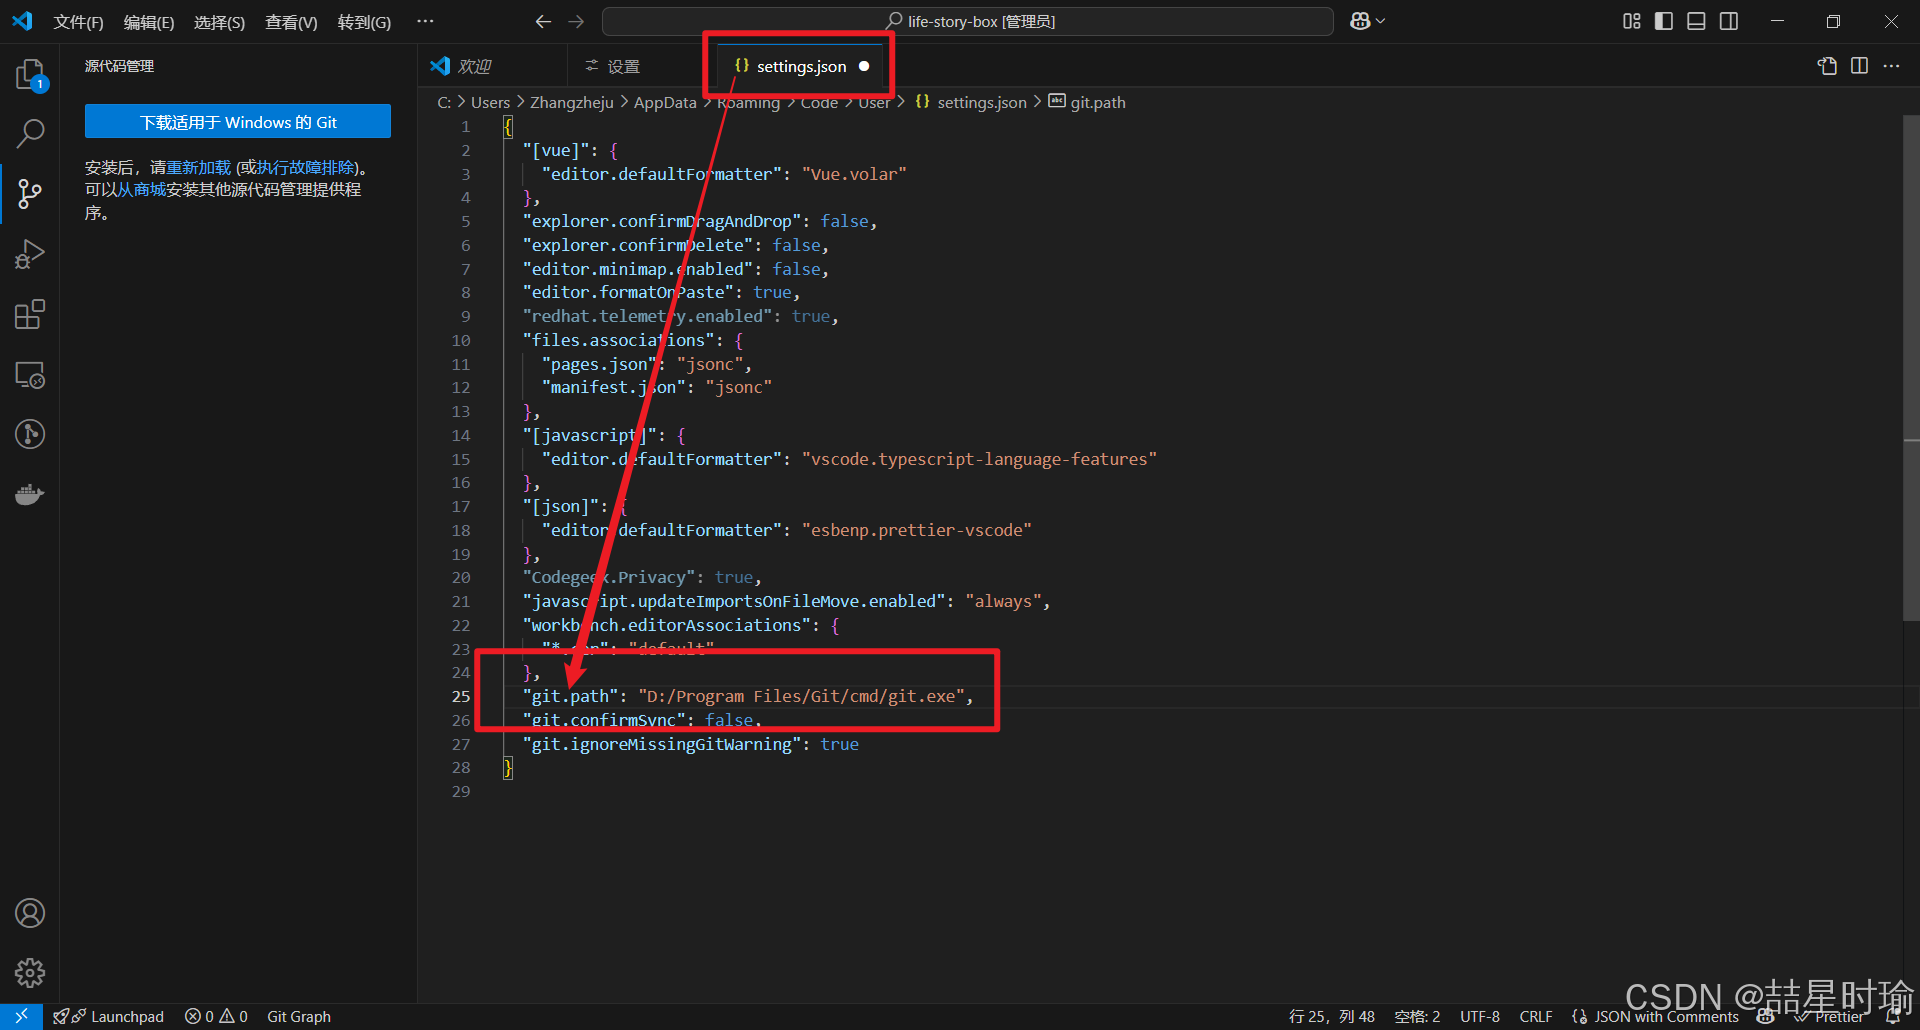Change indentation 空格: 2
The image size is (1920, 1030).
(x=1417, y=1016)
